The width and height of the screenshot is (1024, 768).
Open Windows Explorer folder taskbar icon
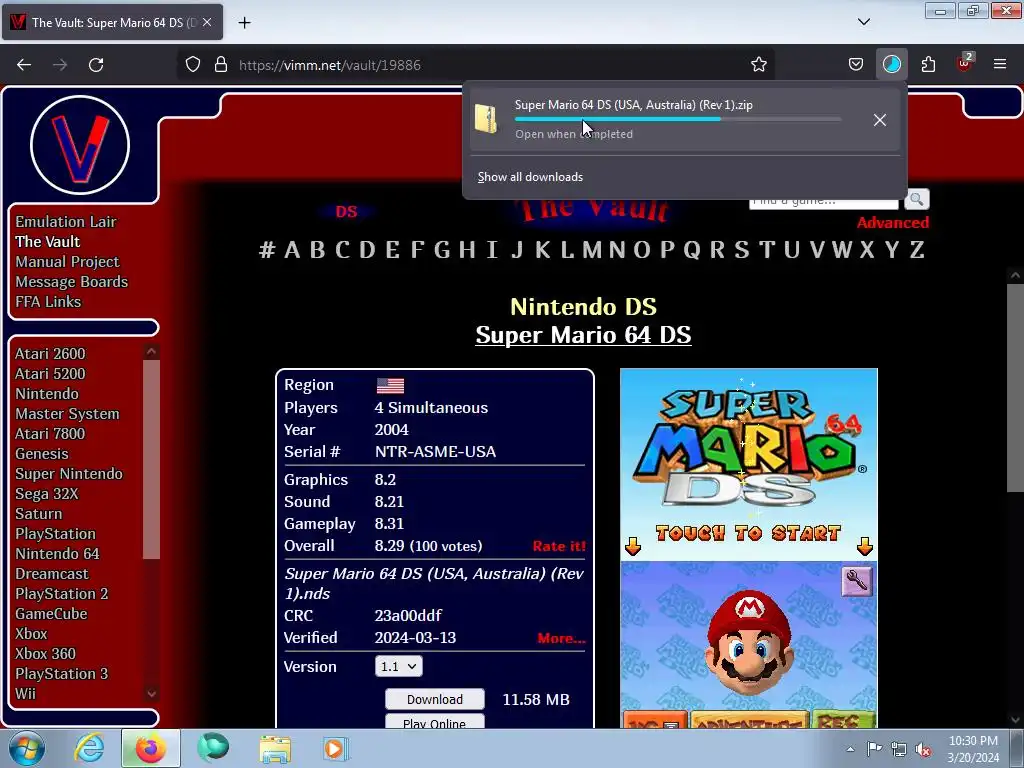click(x=275, y=748)
